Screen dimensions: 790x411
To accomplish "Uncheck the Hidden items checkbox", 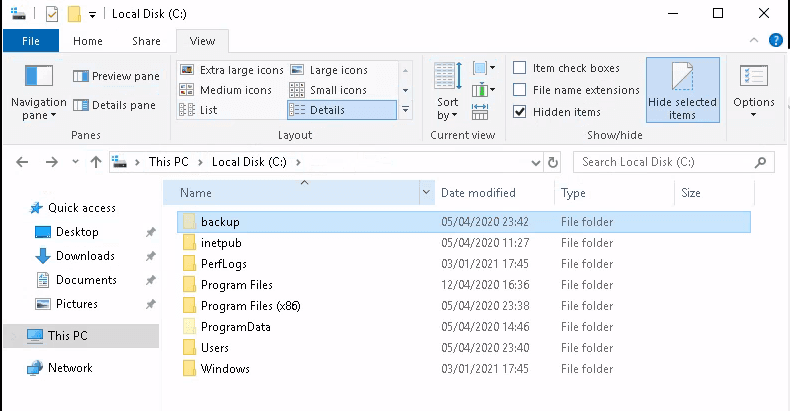I will click(x=519, y=112).
